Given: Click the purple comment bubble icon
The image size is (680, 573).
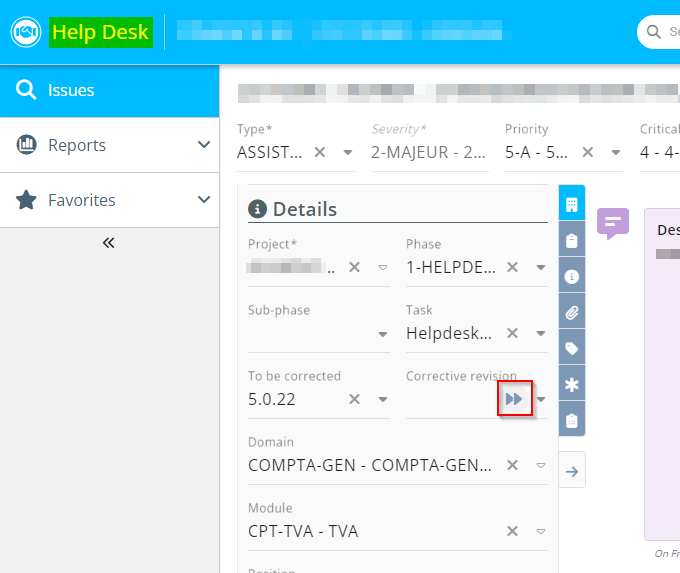Looking at the screenshot, I should pos(612,222).
